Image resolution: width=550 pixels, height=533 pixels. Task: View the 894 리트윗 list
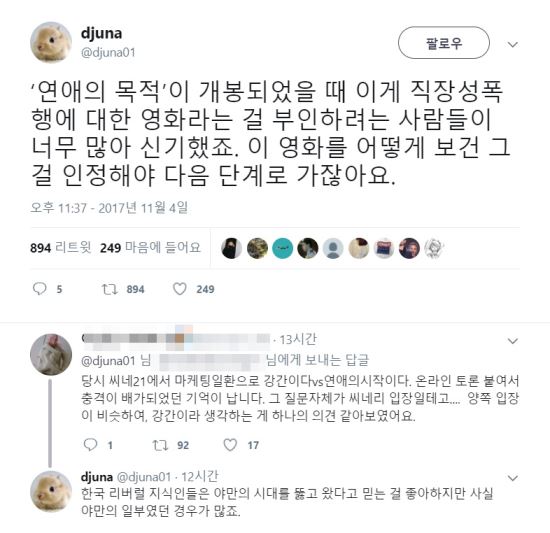[60, 248]
